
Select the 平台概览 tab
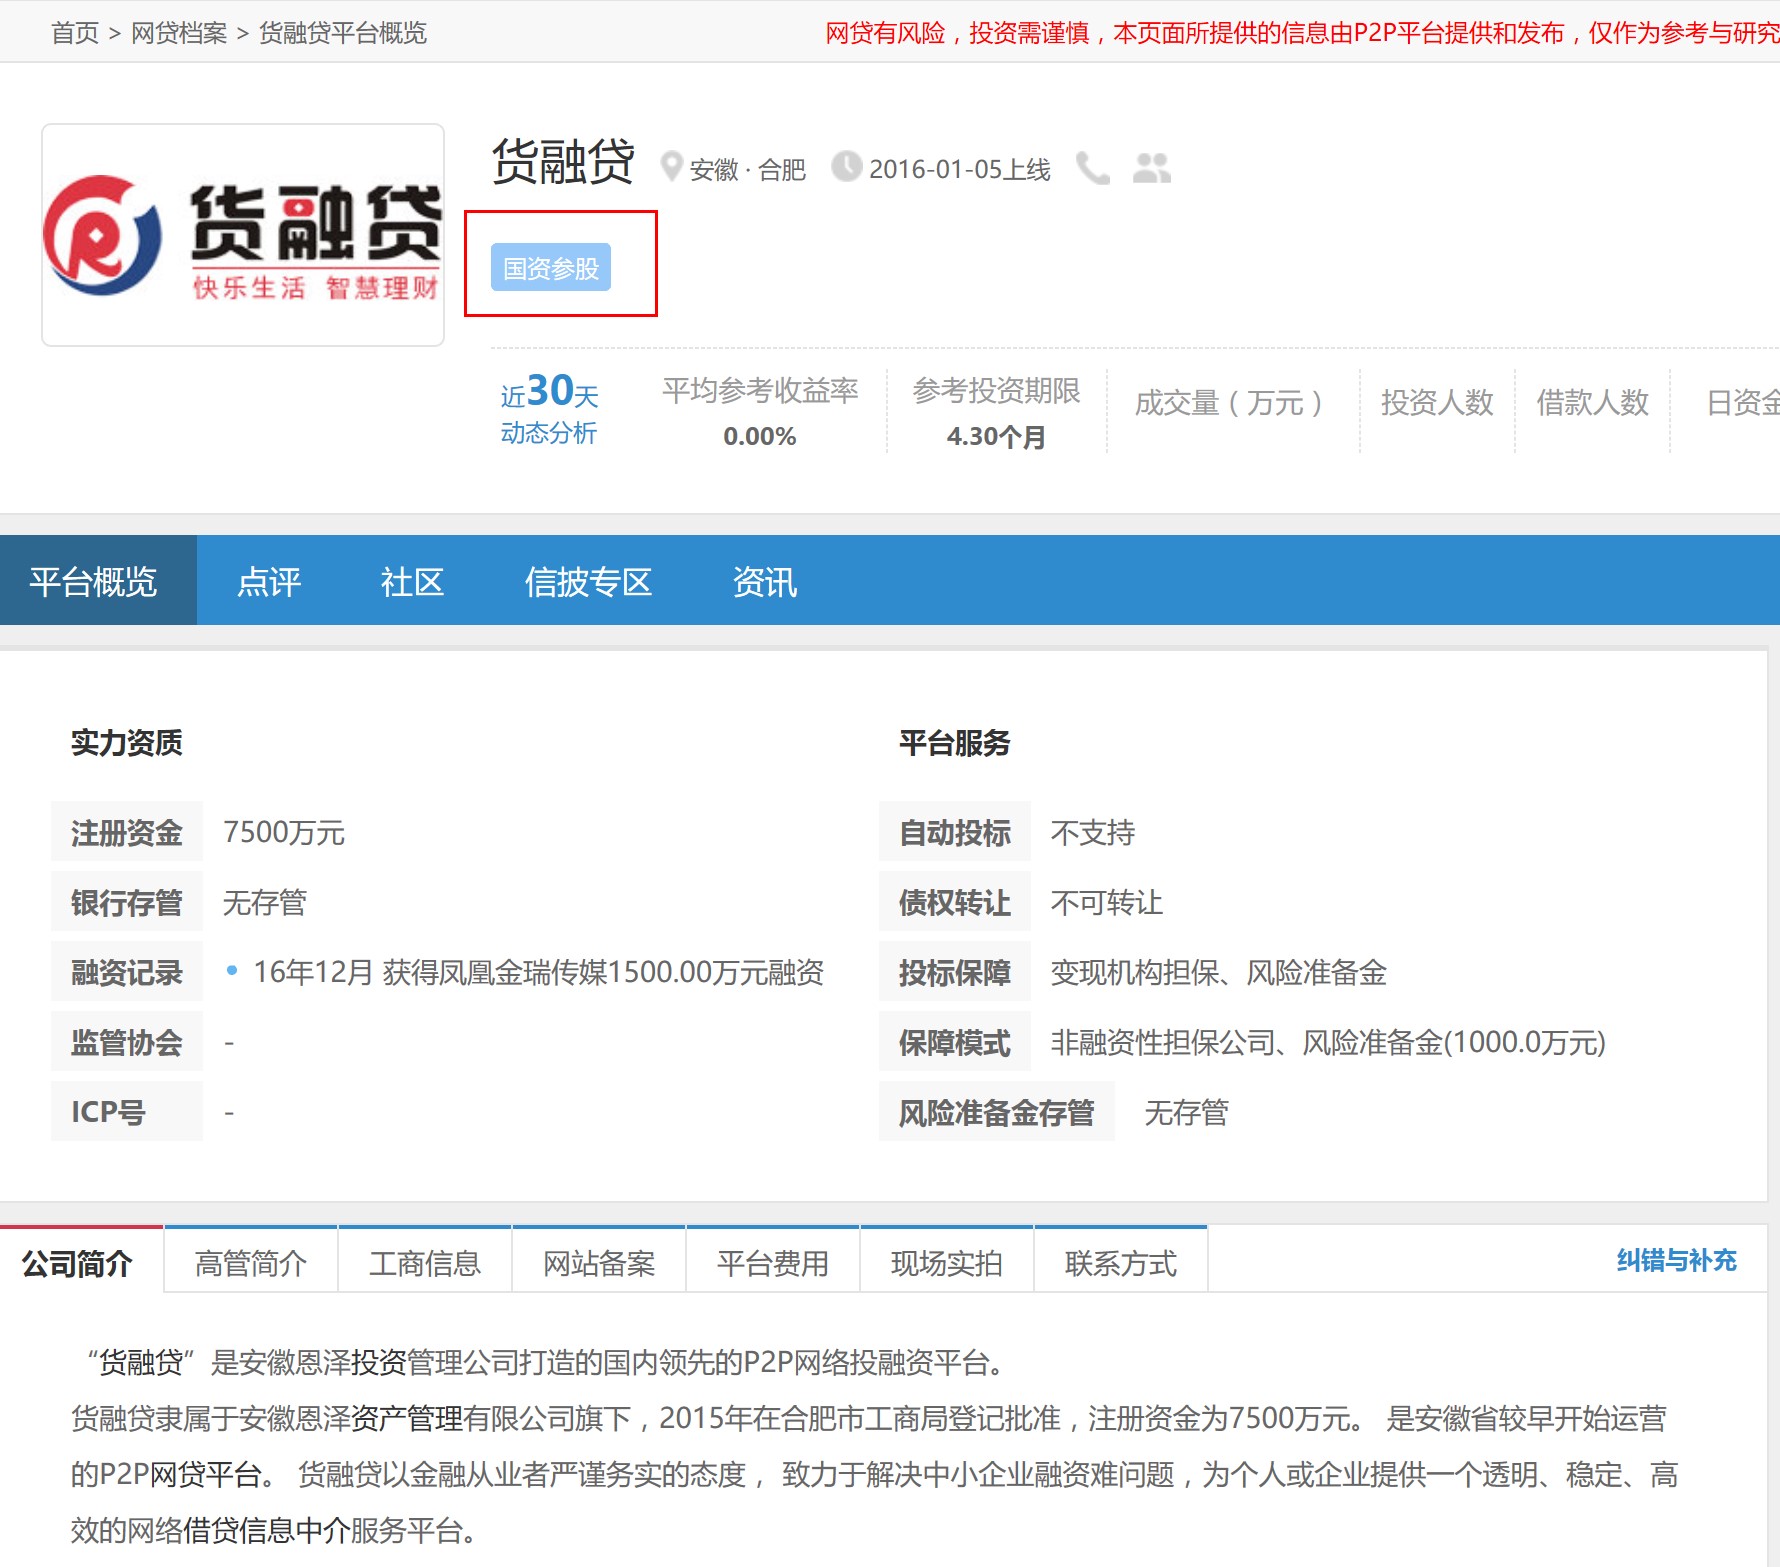coord(98,580)
